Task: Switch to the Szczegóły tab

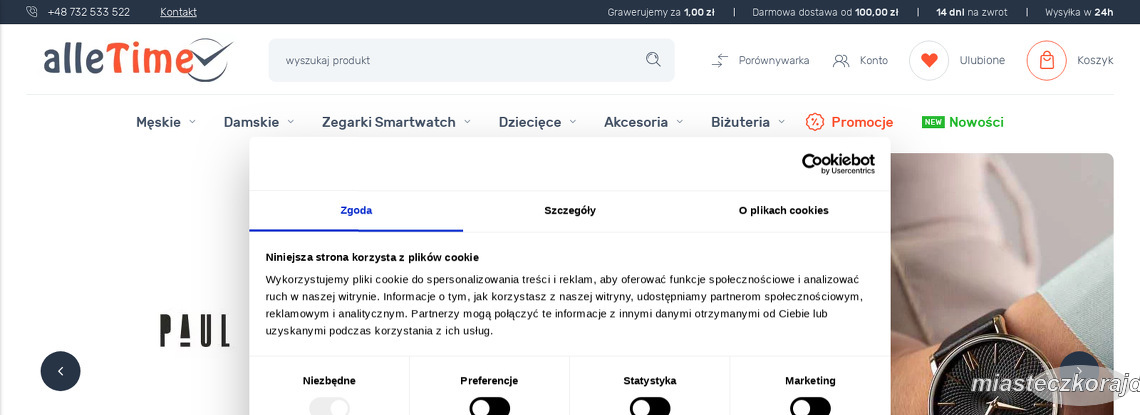Action: [x=570, y=211]
